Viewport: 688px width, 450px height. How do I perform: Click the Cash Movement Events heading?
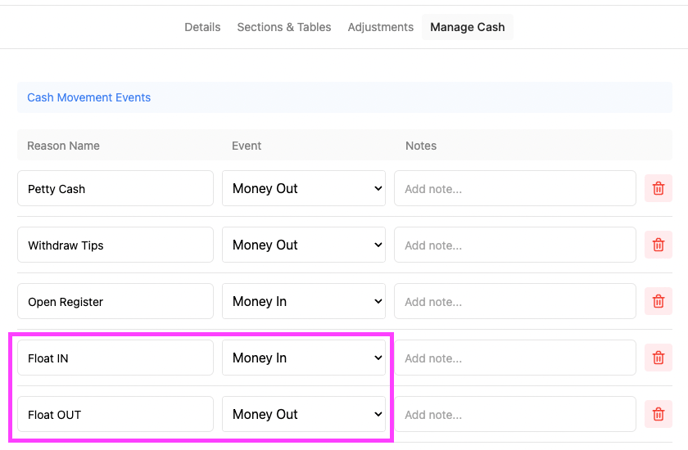(89, 98)
